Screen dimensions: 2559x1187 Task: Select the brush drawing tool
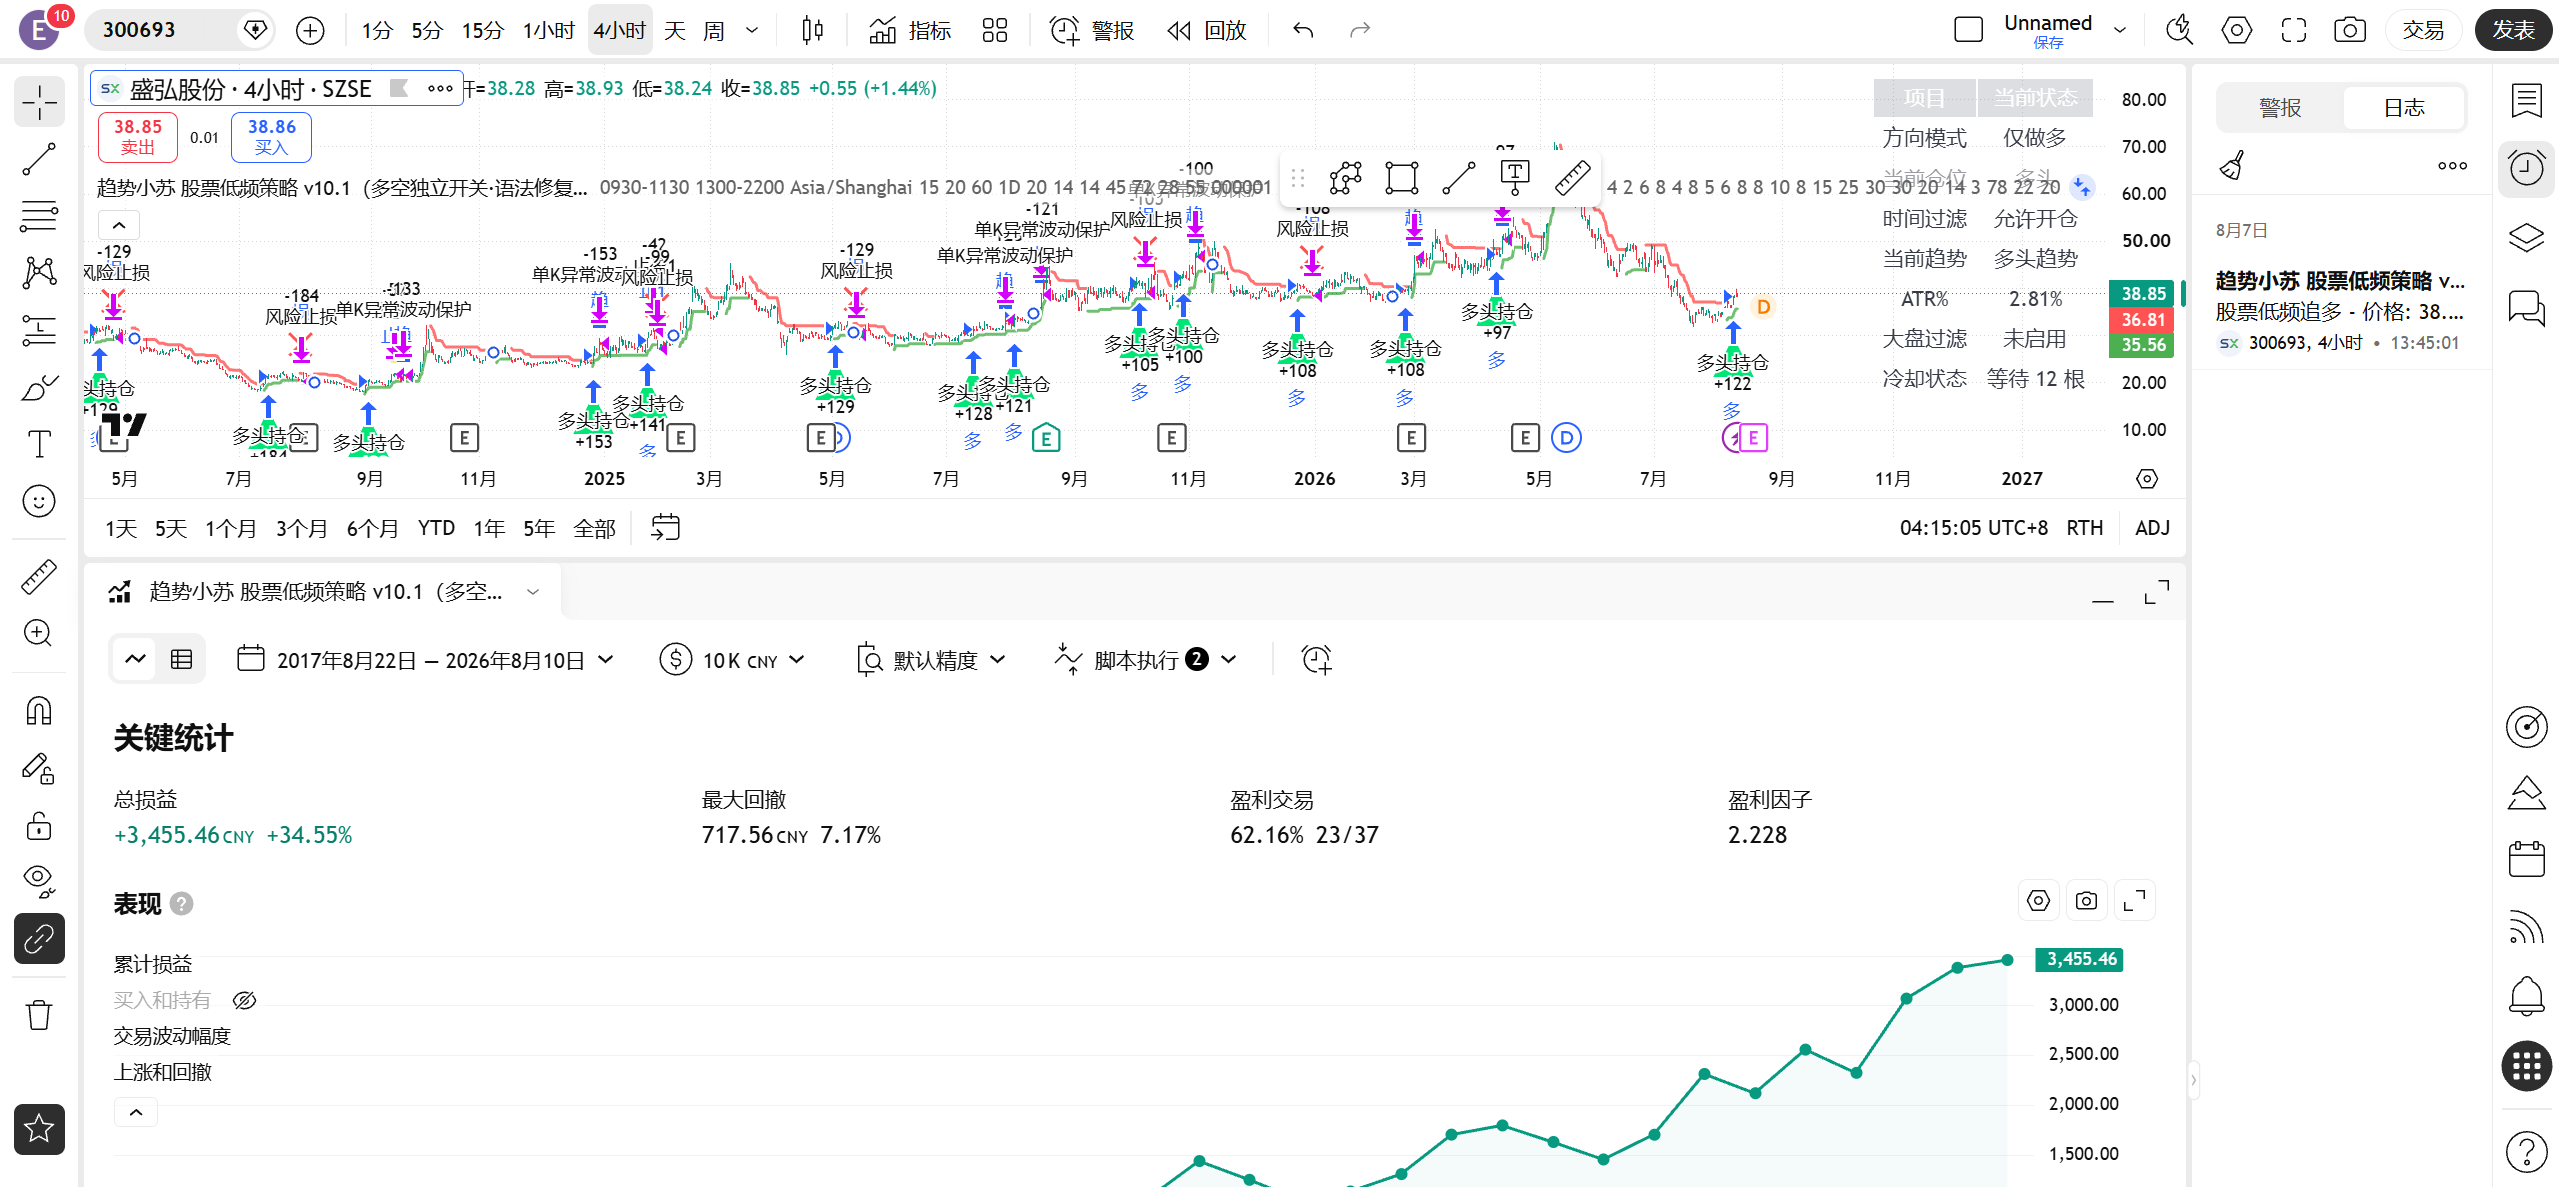point(39,387)
